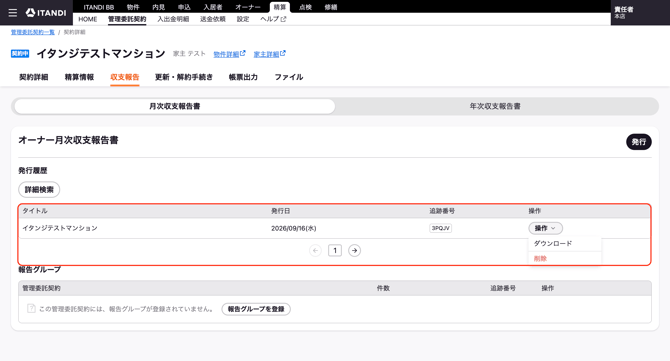Screen dimensions: 670x361
Task: Select 入居者 in top navigation
Action: click(x=213, y=7)
